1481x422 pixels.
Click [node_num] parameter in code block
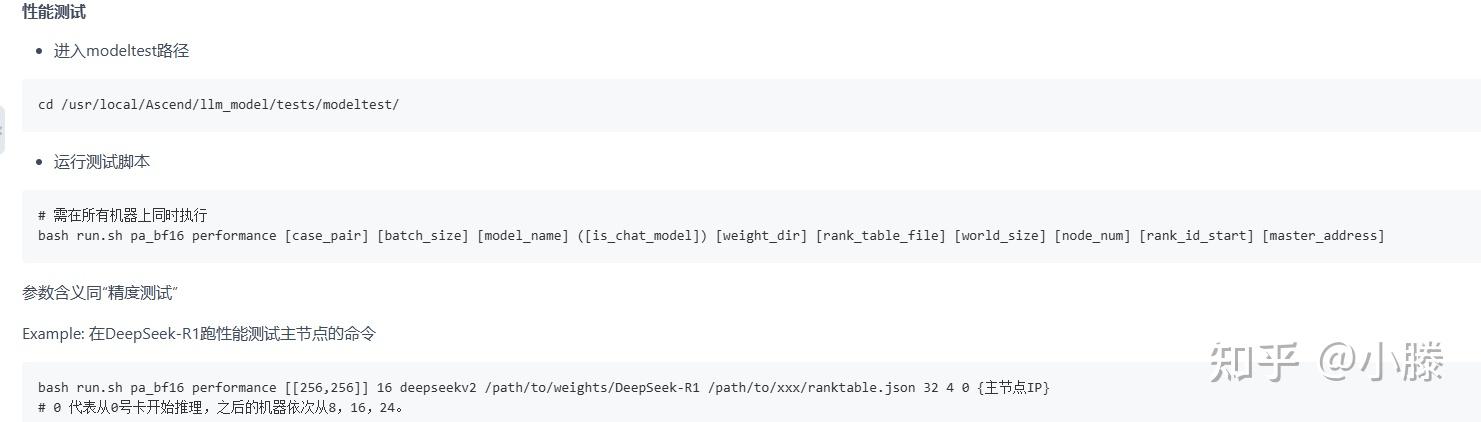1092,236
